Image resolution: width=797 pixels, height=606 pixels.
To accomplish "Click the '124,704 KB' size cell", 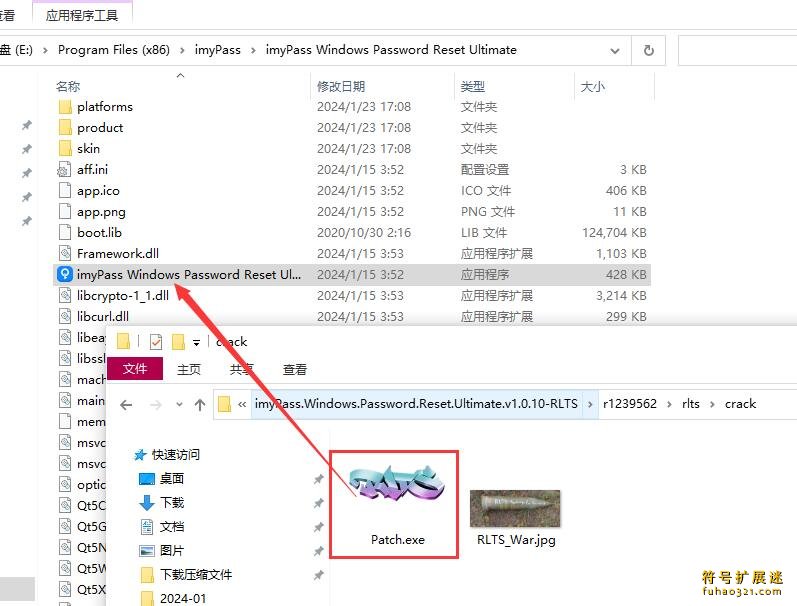I will tap(614, 233).
